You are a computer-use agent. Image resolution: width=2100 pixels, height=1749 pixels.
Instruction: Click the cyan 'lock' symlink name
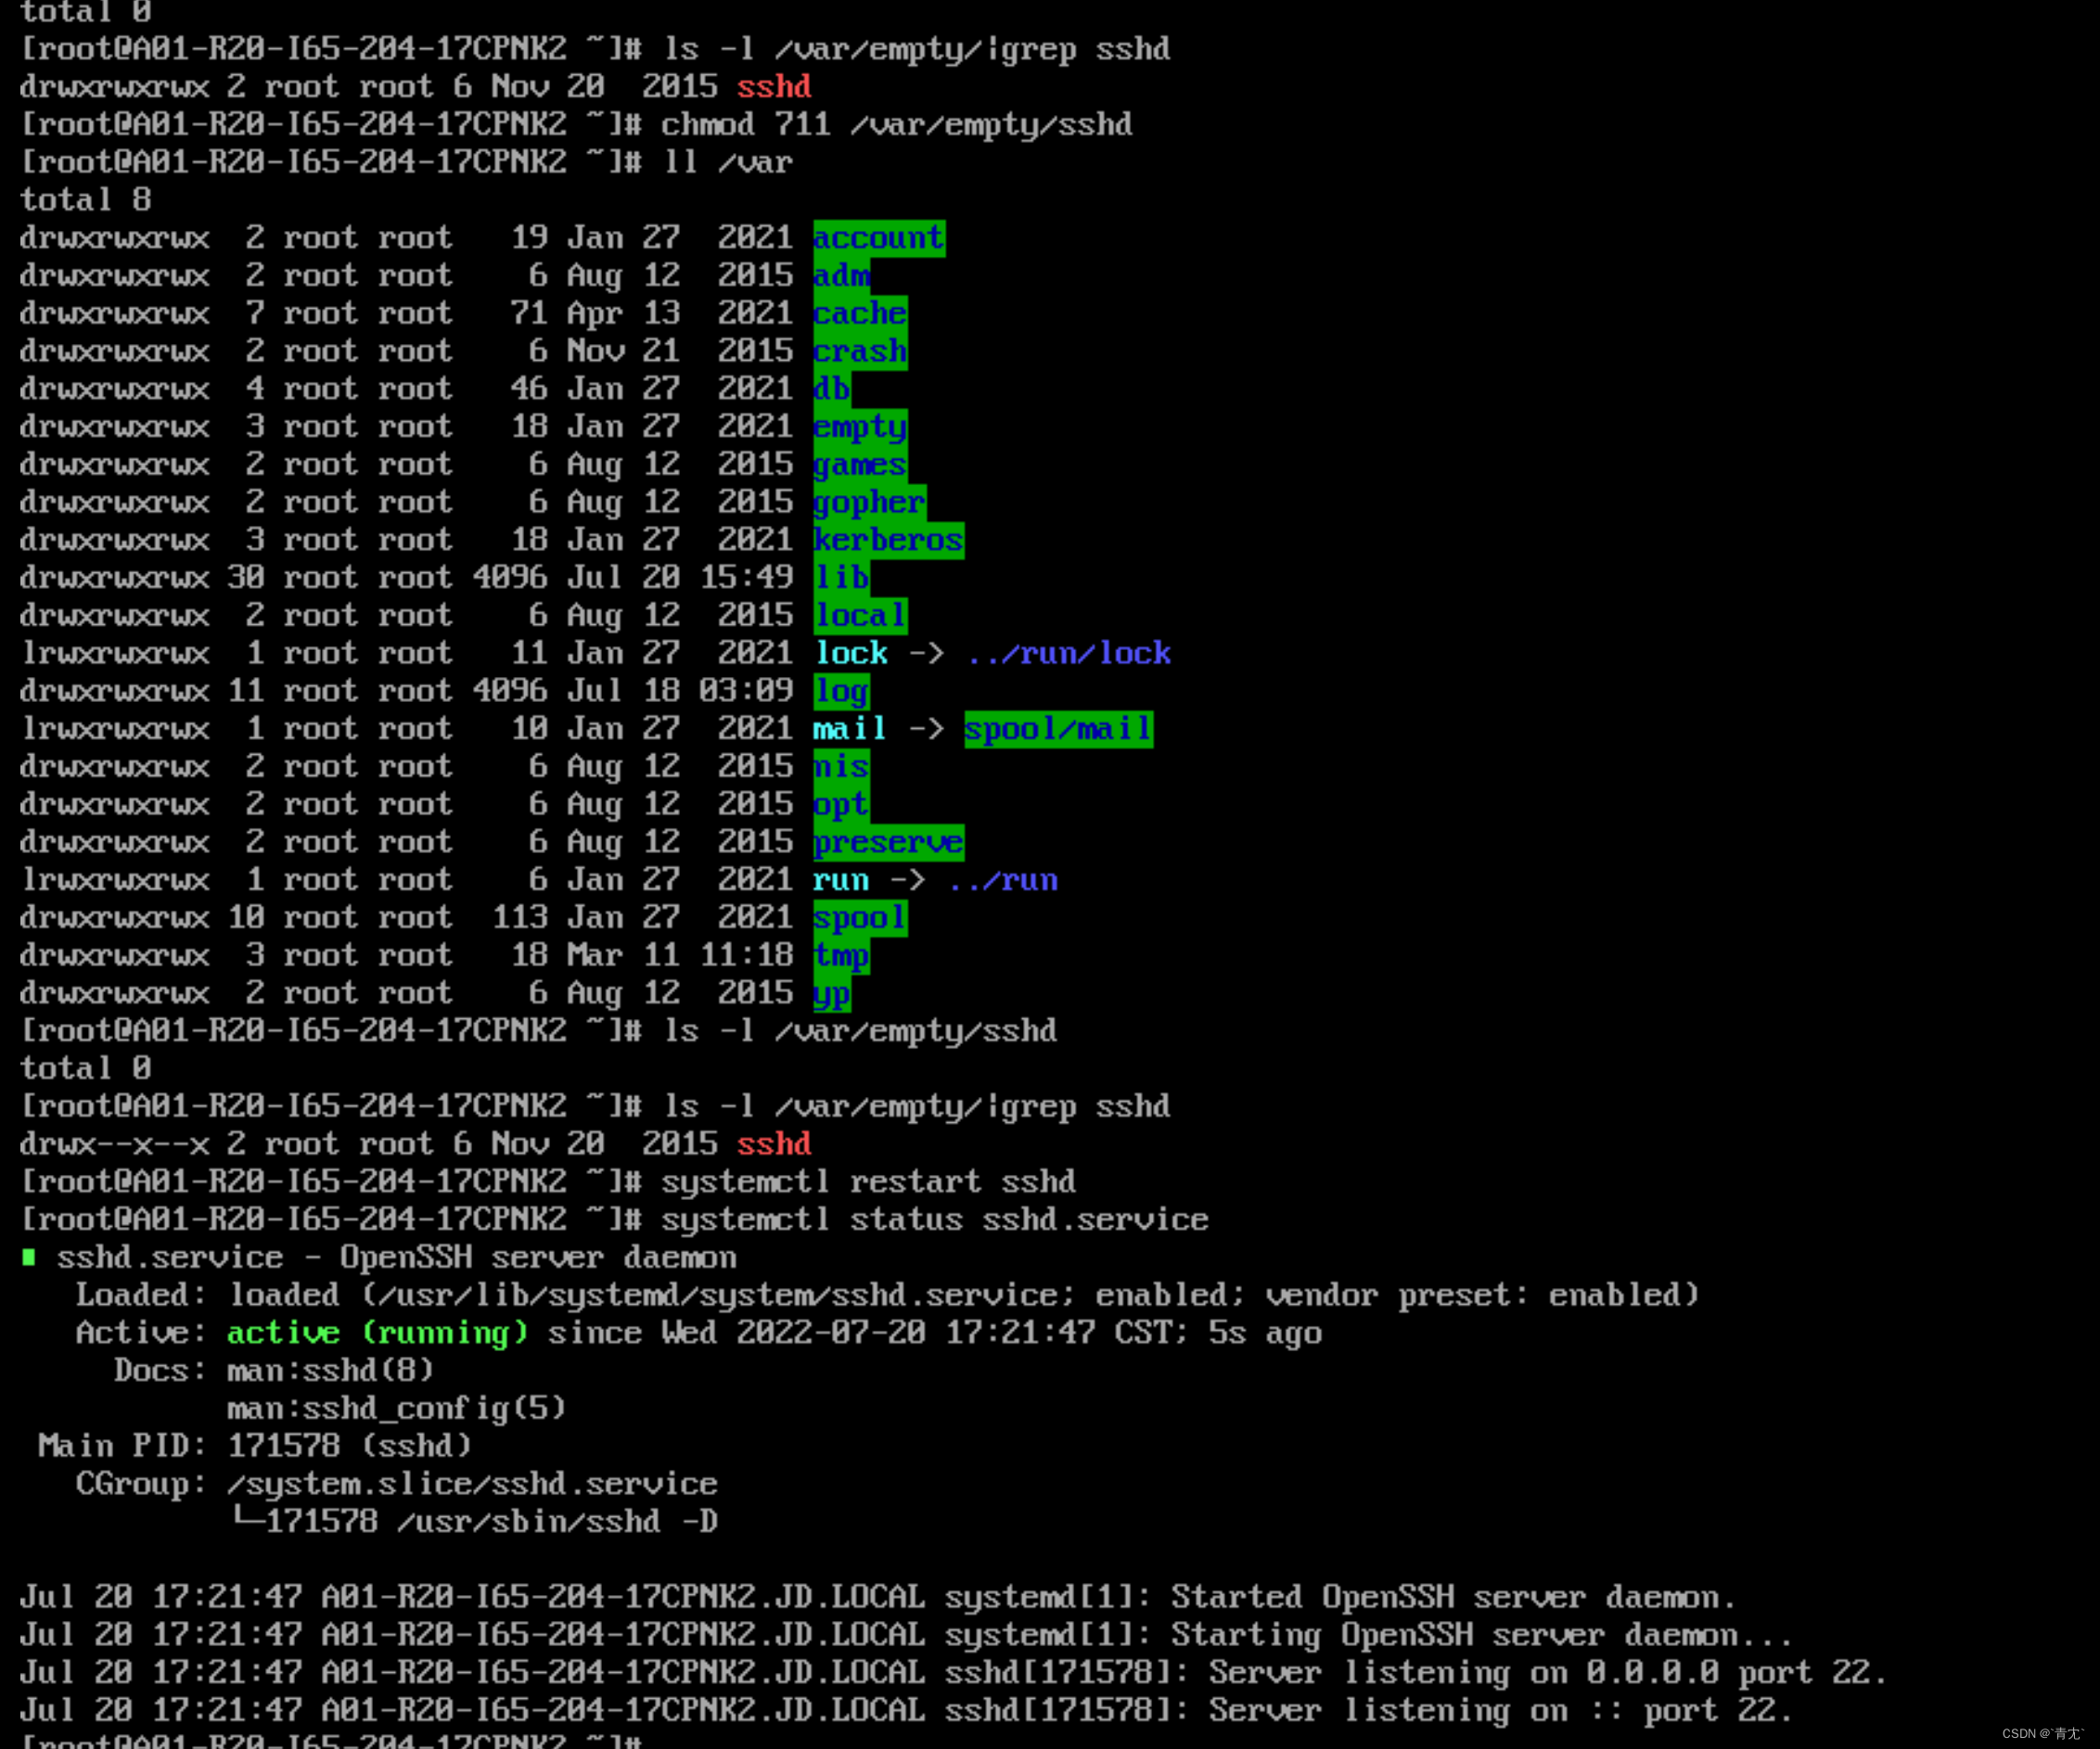click(x=851, y=653)
